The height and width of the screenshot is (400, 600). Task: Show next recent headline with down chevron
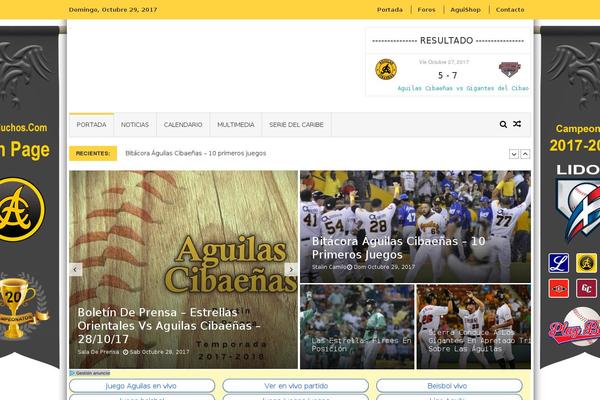click(514, 154)
